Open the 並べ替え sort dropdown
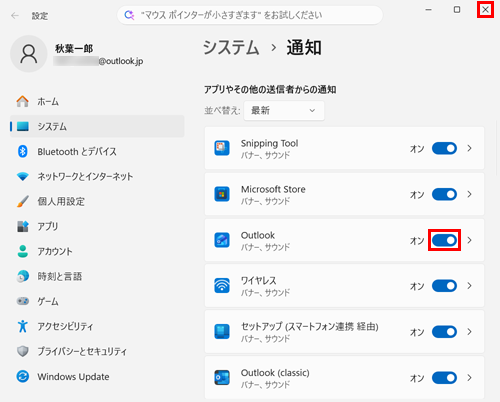 click(x=284, y=111)
